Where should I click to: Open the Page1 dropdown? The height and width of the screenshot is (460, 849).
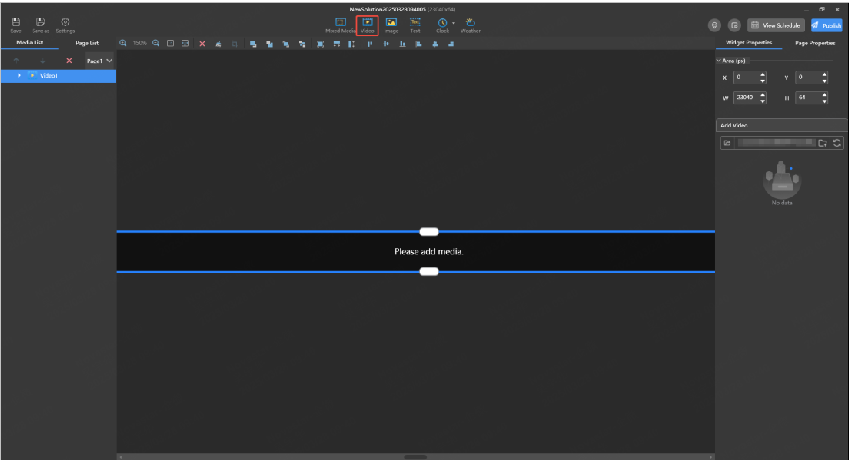[x=100, y=61]
